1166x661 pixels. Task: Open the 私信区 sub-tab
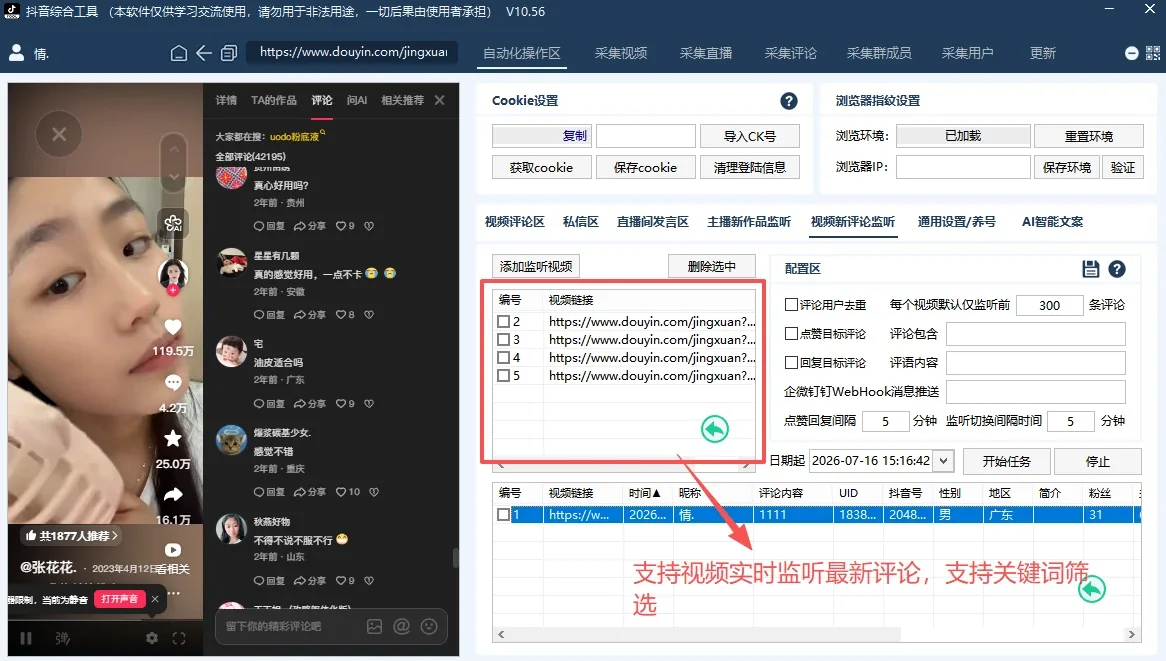click(x=581, y=222)
